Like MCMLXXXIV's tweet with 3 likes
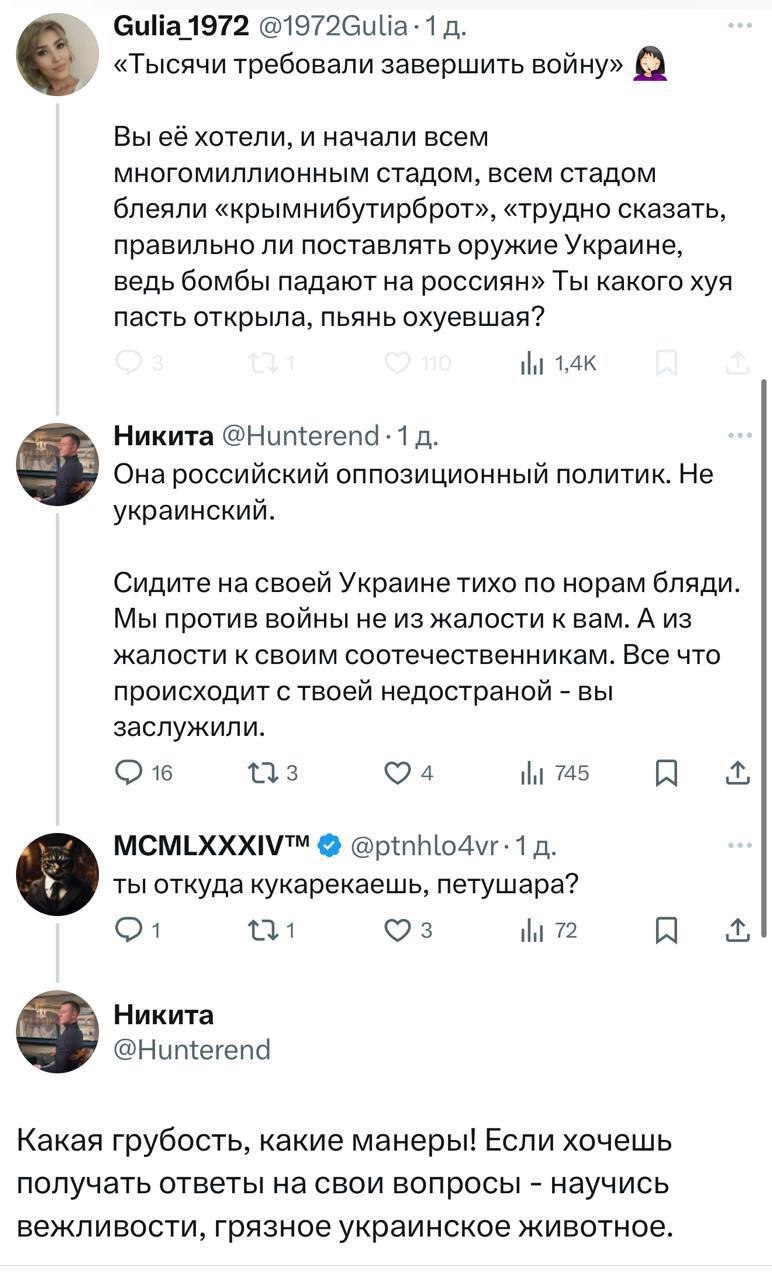 tap(397, 931)
